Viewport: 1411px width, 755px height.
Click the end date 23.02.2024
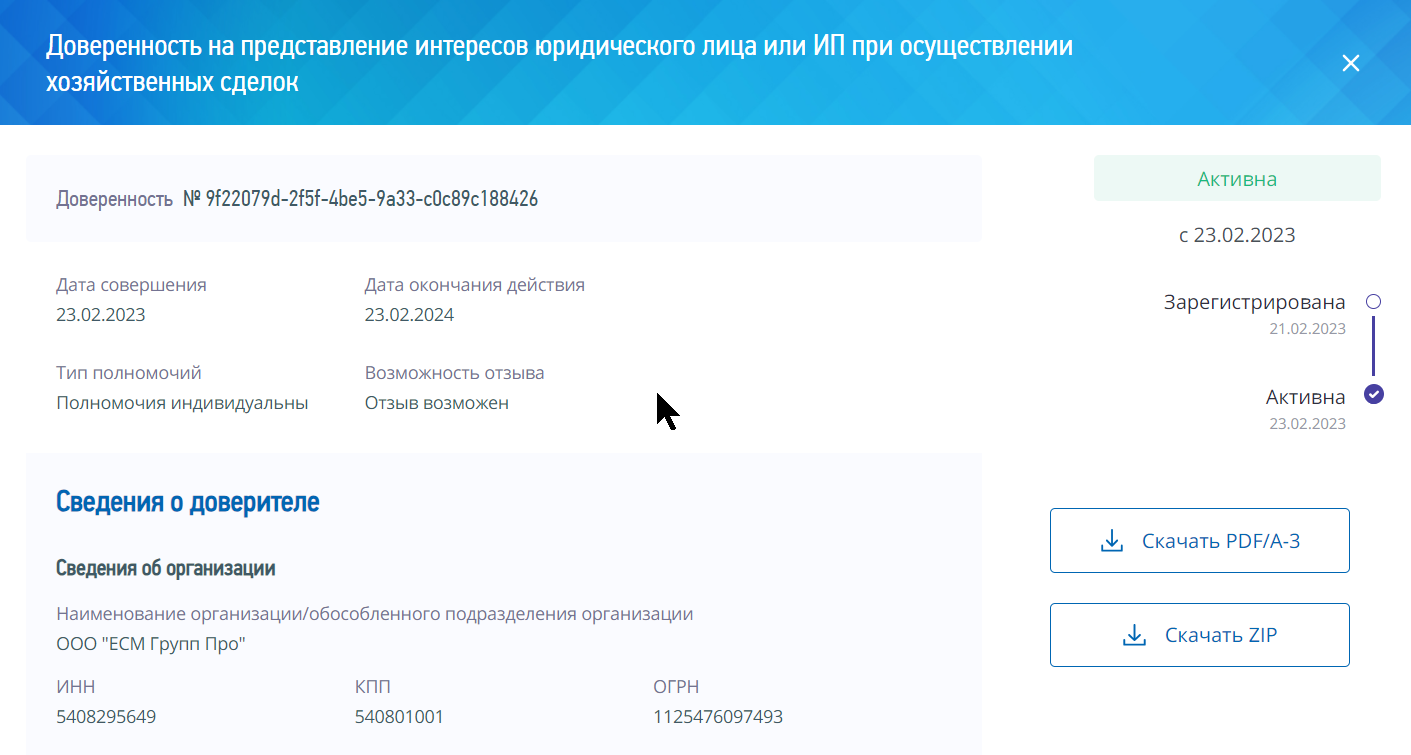[409, 315]
